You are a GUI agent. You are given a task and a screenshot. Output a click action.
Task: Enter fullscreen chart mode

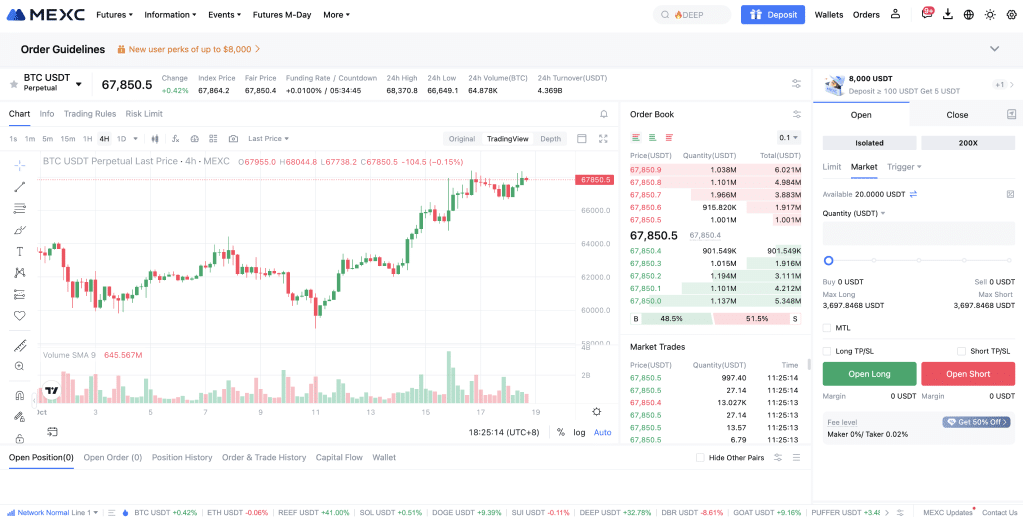pyautogui.click(x=603, y=138)
